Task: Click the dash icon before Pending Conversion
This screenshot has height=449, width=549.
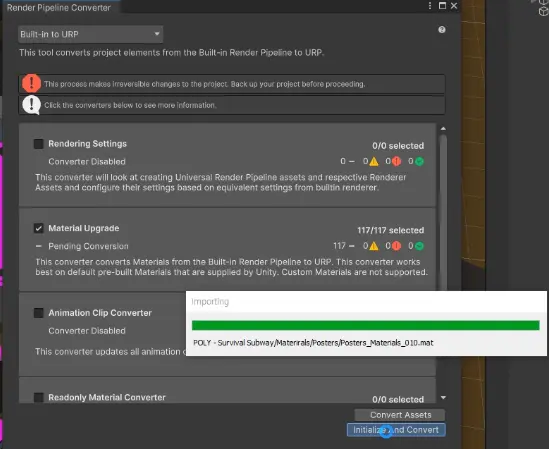Action: 39,246
